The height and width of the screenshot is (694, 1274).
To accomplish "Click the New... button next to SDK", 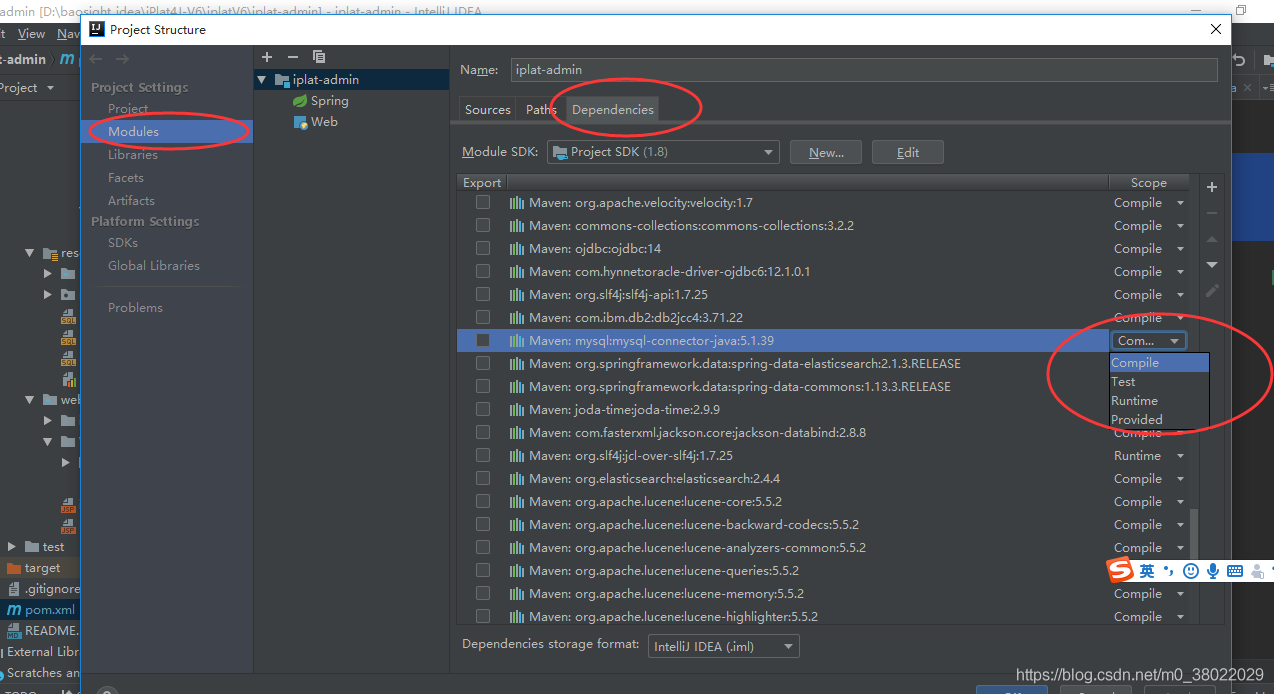I will [825, 152].
